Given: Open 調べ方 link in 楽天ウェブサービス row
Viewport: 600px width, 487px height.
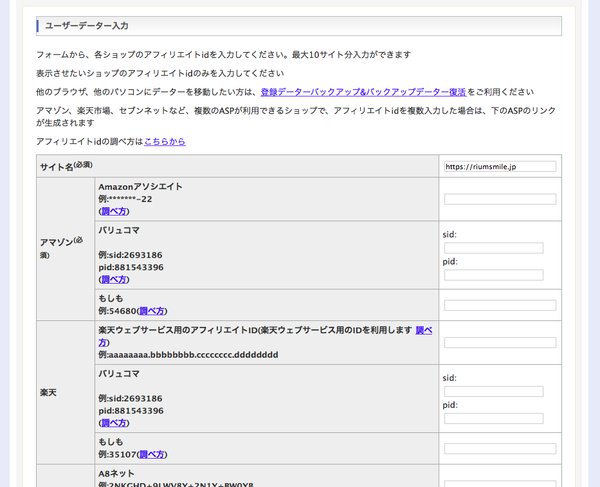Looking at the screenshot, I should pos(424,331).
